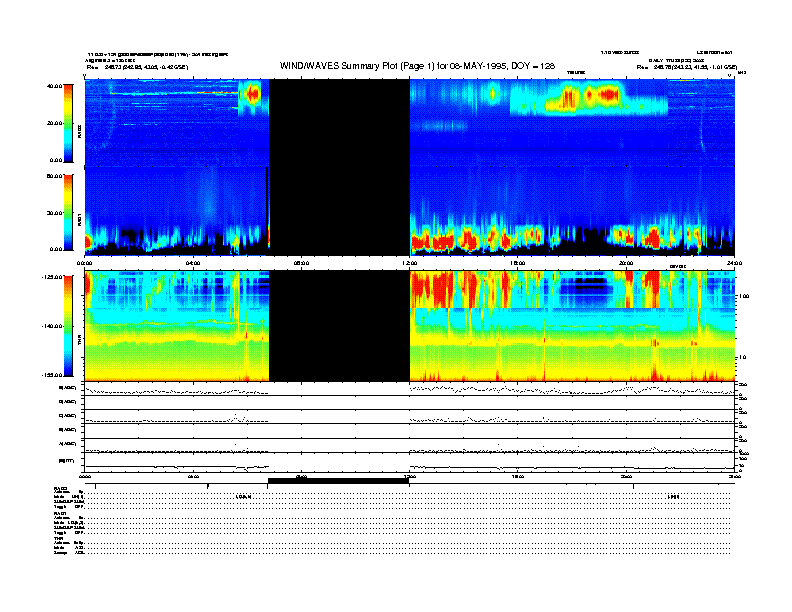This screenshot has width=792, height=612.
Task: Click the WIND/WAVES Summary Plot title
Action: point(417,66)
